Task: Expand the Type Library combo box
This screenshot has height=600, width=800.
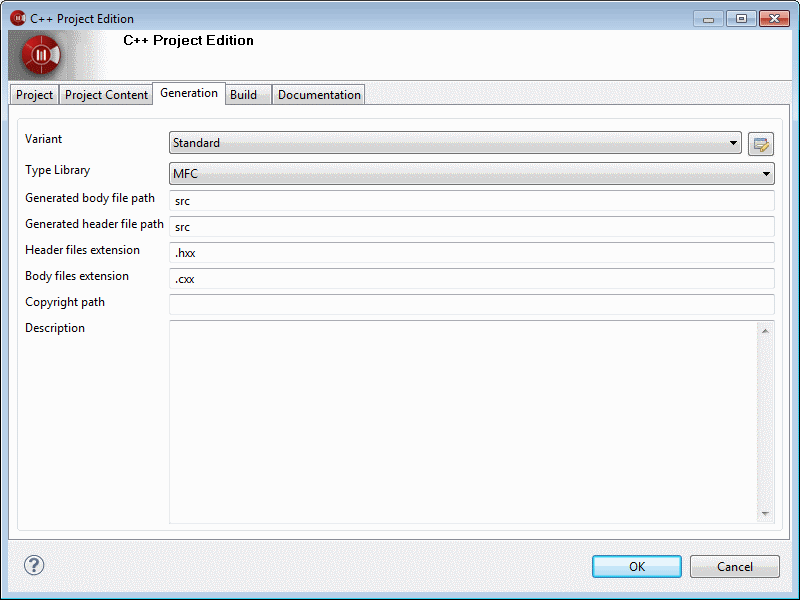Action: point(472,174)
